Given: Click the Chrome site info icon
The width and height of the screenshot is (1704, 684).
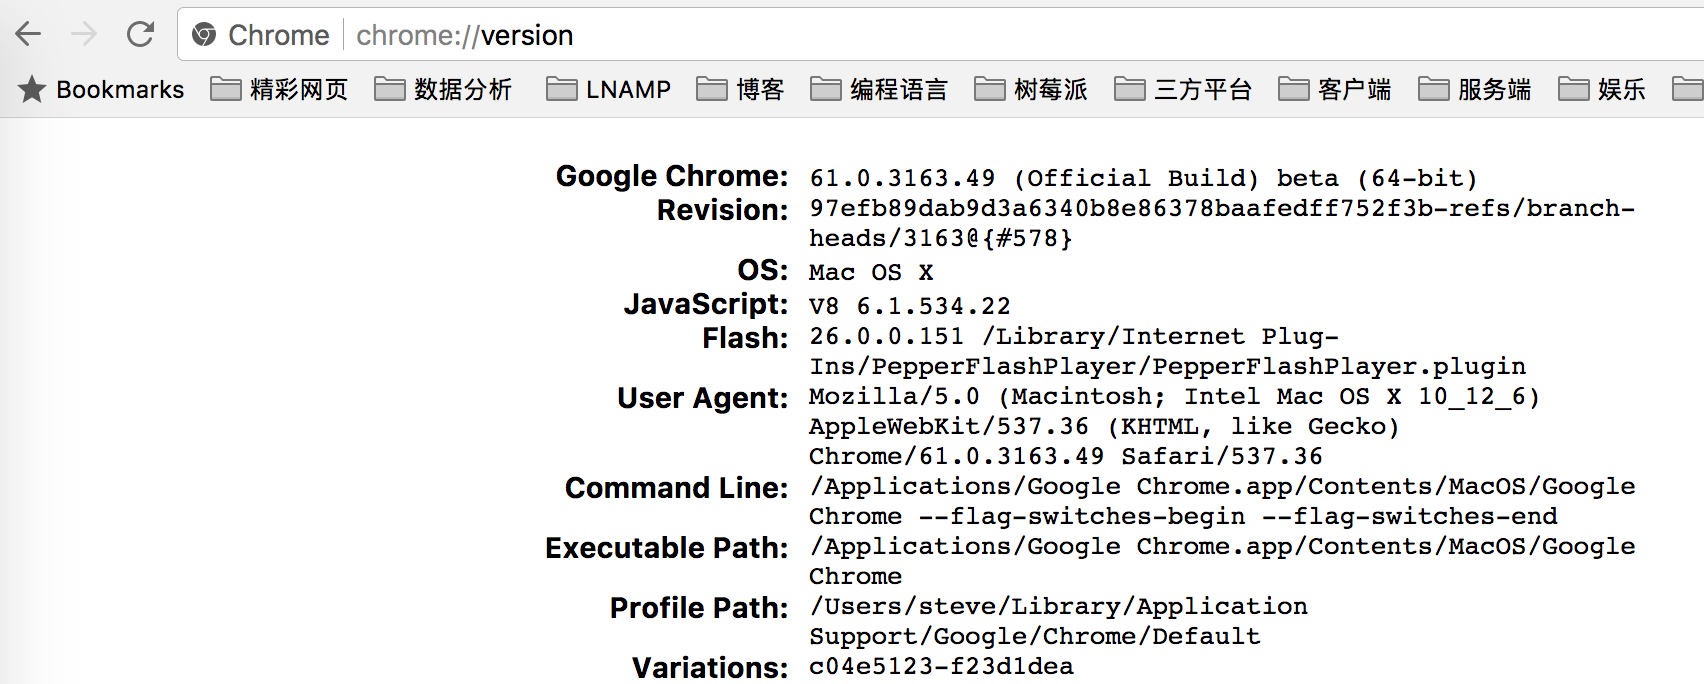Looking at the screenshot, I should coord(204,35).
